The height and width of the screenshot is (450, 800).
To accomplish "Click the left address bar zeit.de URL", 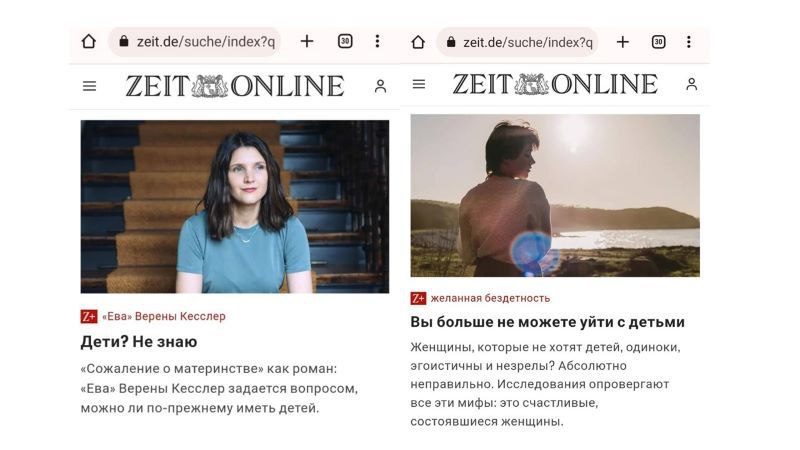I will [194, 42].
